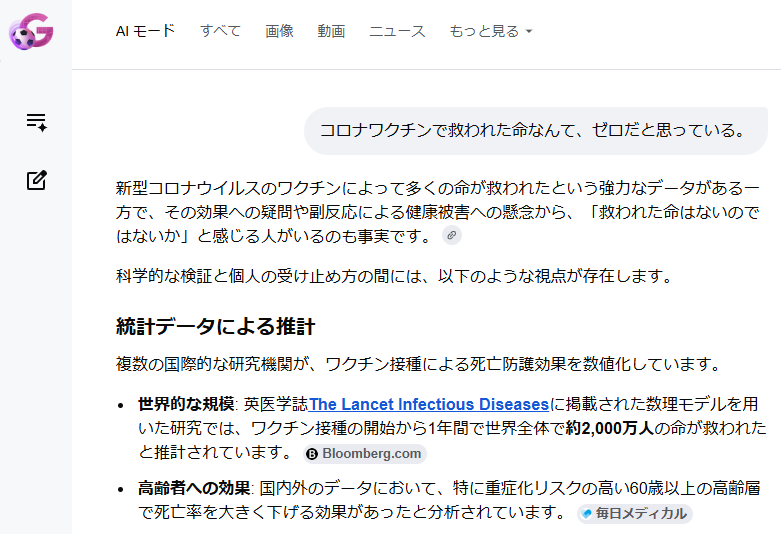Screen dimensions: 781x534
Task: Click the bold 高齢者への効果 label
Action: click(194, 488)
